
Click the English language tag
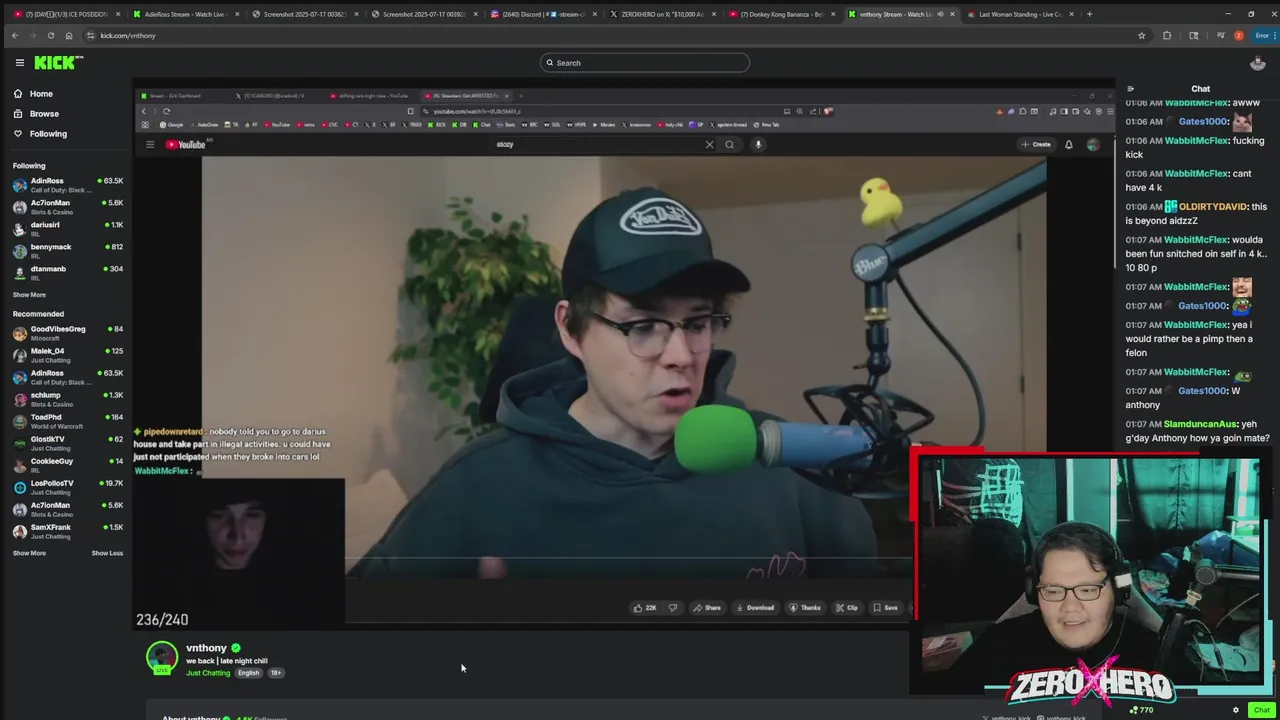(248, 673)
